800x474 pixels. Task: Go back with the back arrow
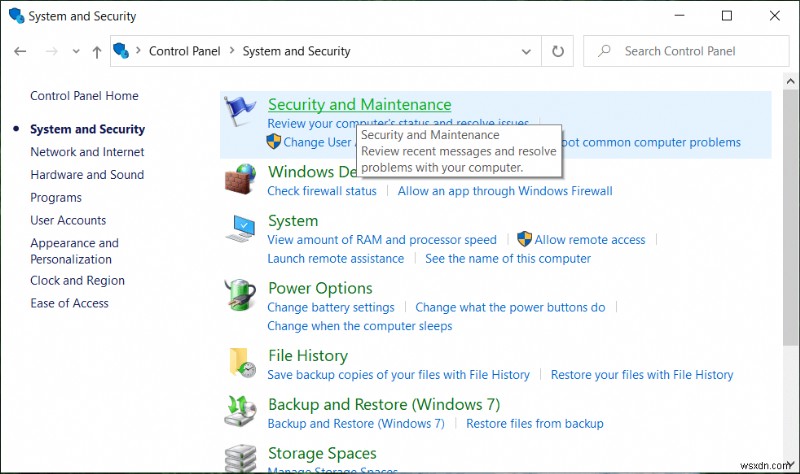point(20,51)
